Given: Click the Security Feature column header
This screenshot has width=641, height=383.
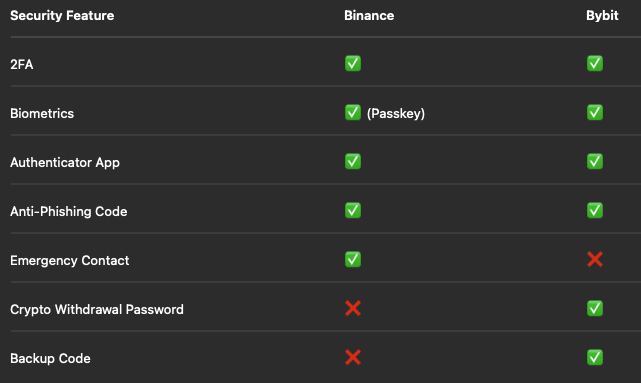Looking at the screenshot, I should [x=62, y=16].
